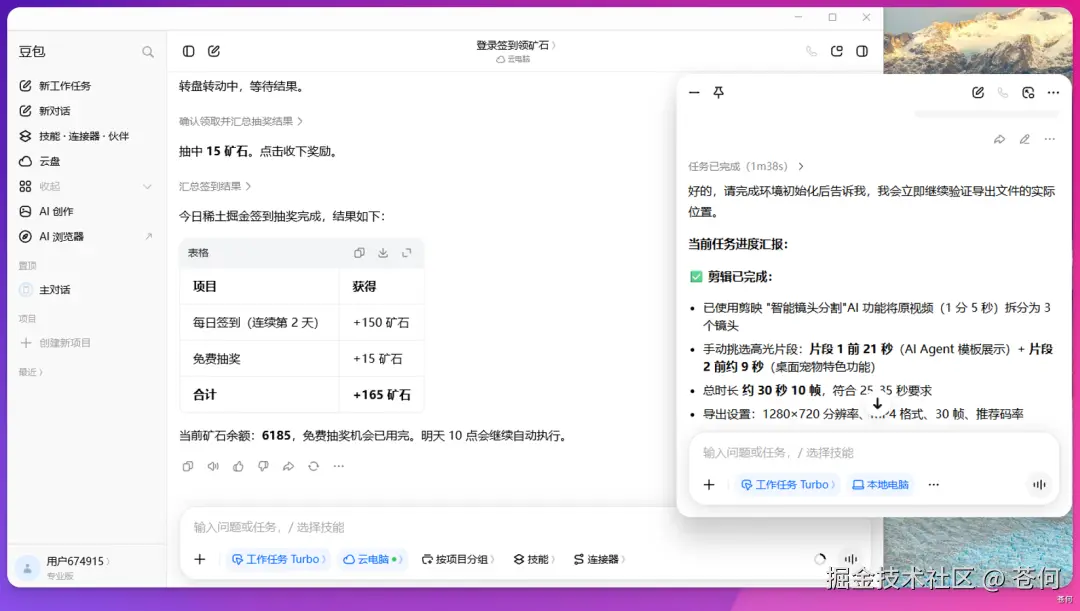Viewport: 1080px width, 611px height.
Task: Toggle the right split panel icon
Action: (x=862, y=51)
